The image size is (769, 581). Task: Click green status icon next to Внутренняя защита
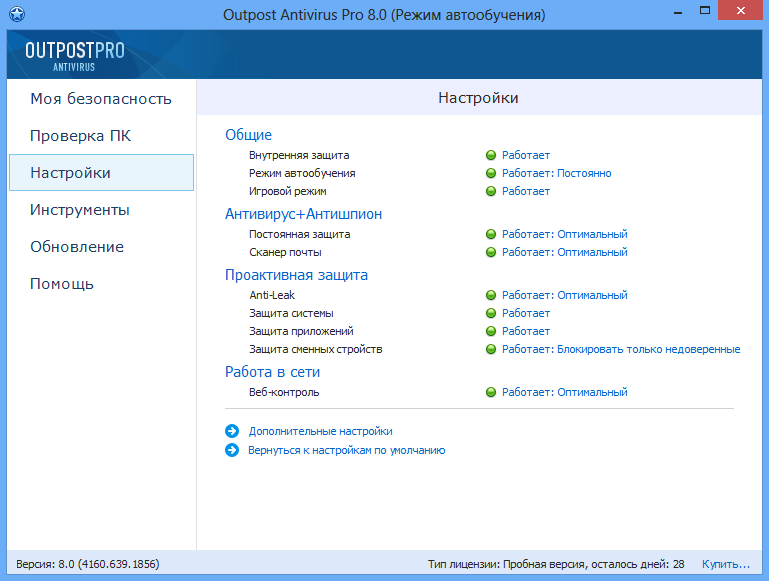[x=491, y=155]
